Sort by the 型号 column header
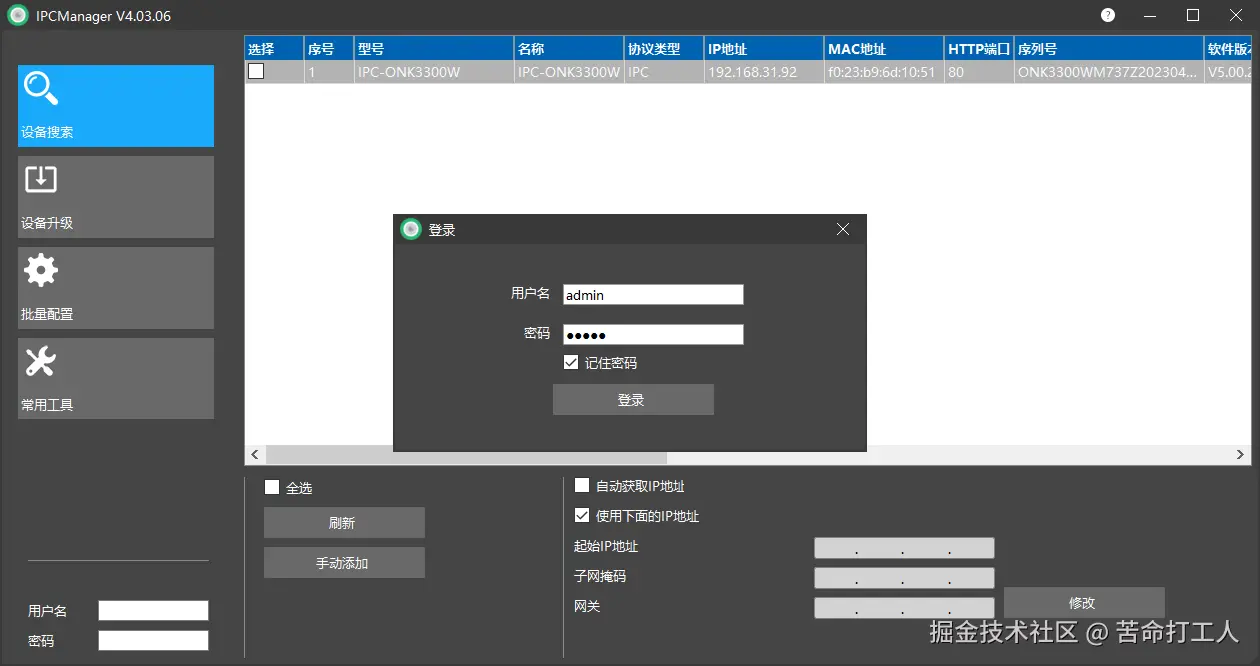This screenshot has width=1260, height=666. [x=434, y=49]
